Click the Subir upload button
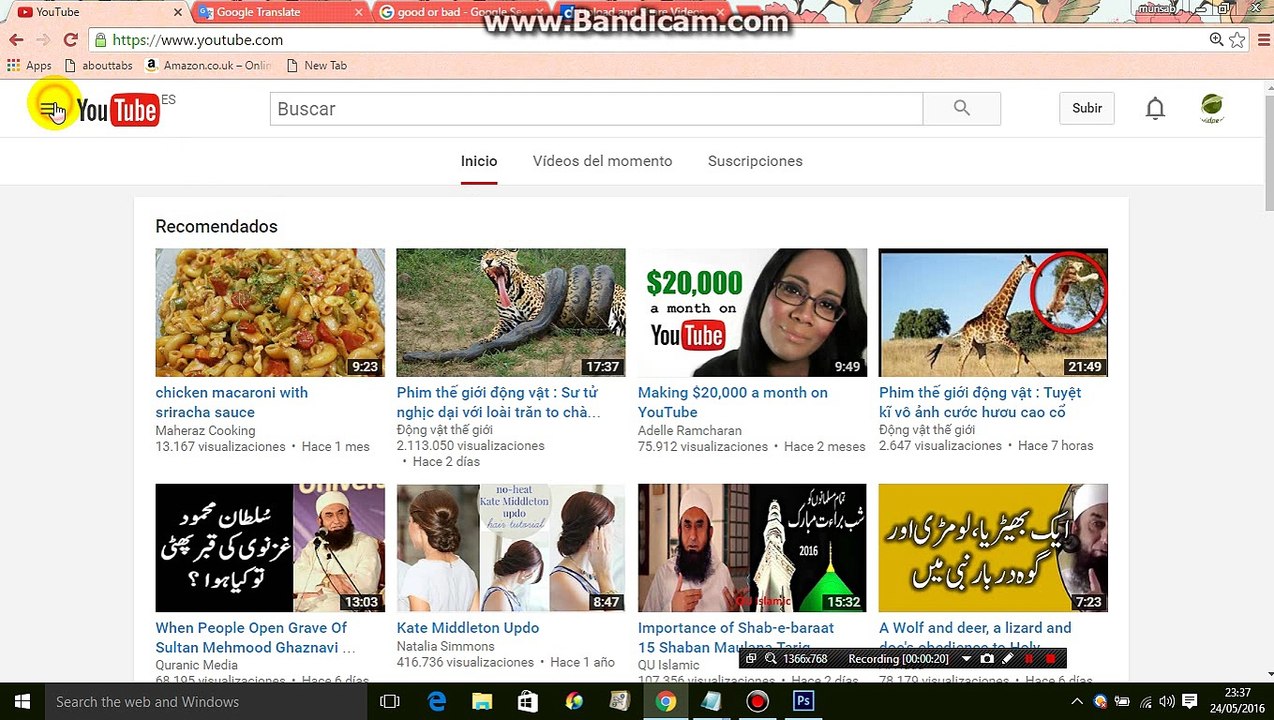1274x720 pixels. click(x=1087, y=108)
